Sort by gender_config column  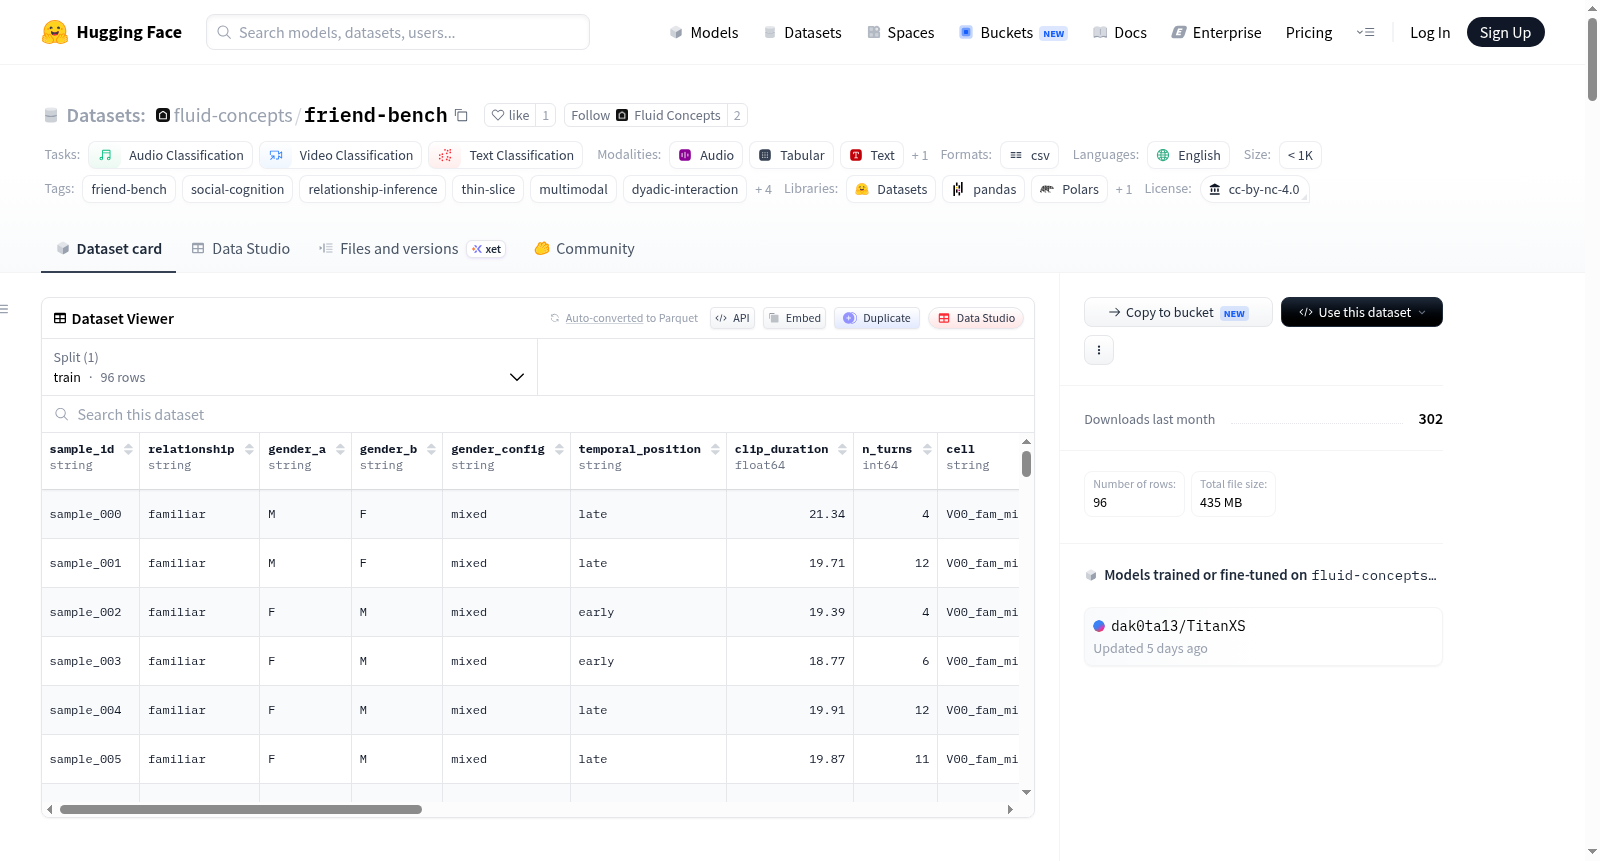tap(559, 449)
